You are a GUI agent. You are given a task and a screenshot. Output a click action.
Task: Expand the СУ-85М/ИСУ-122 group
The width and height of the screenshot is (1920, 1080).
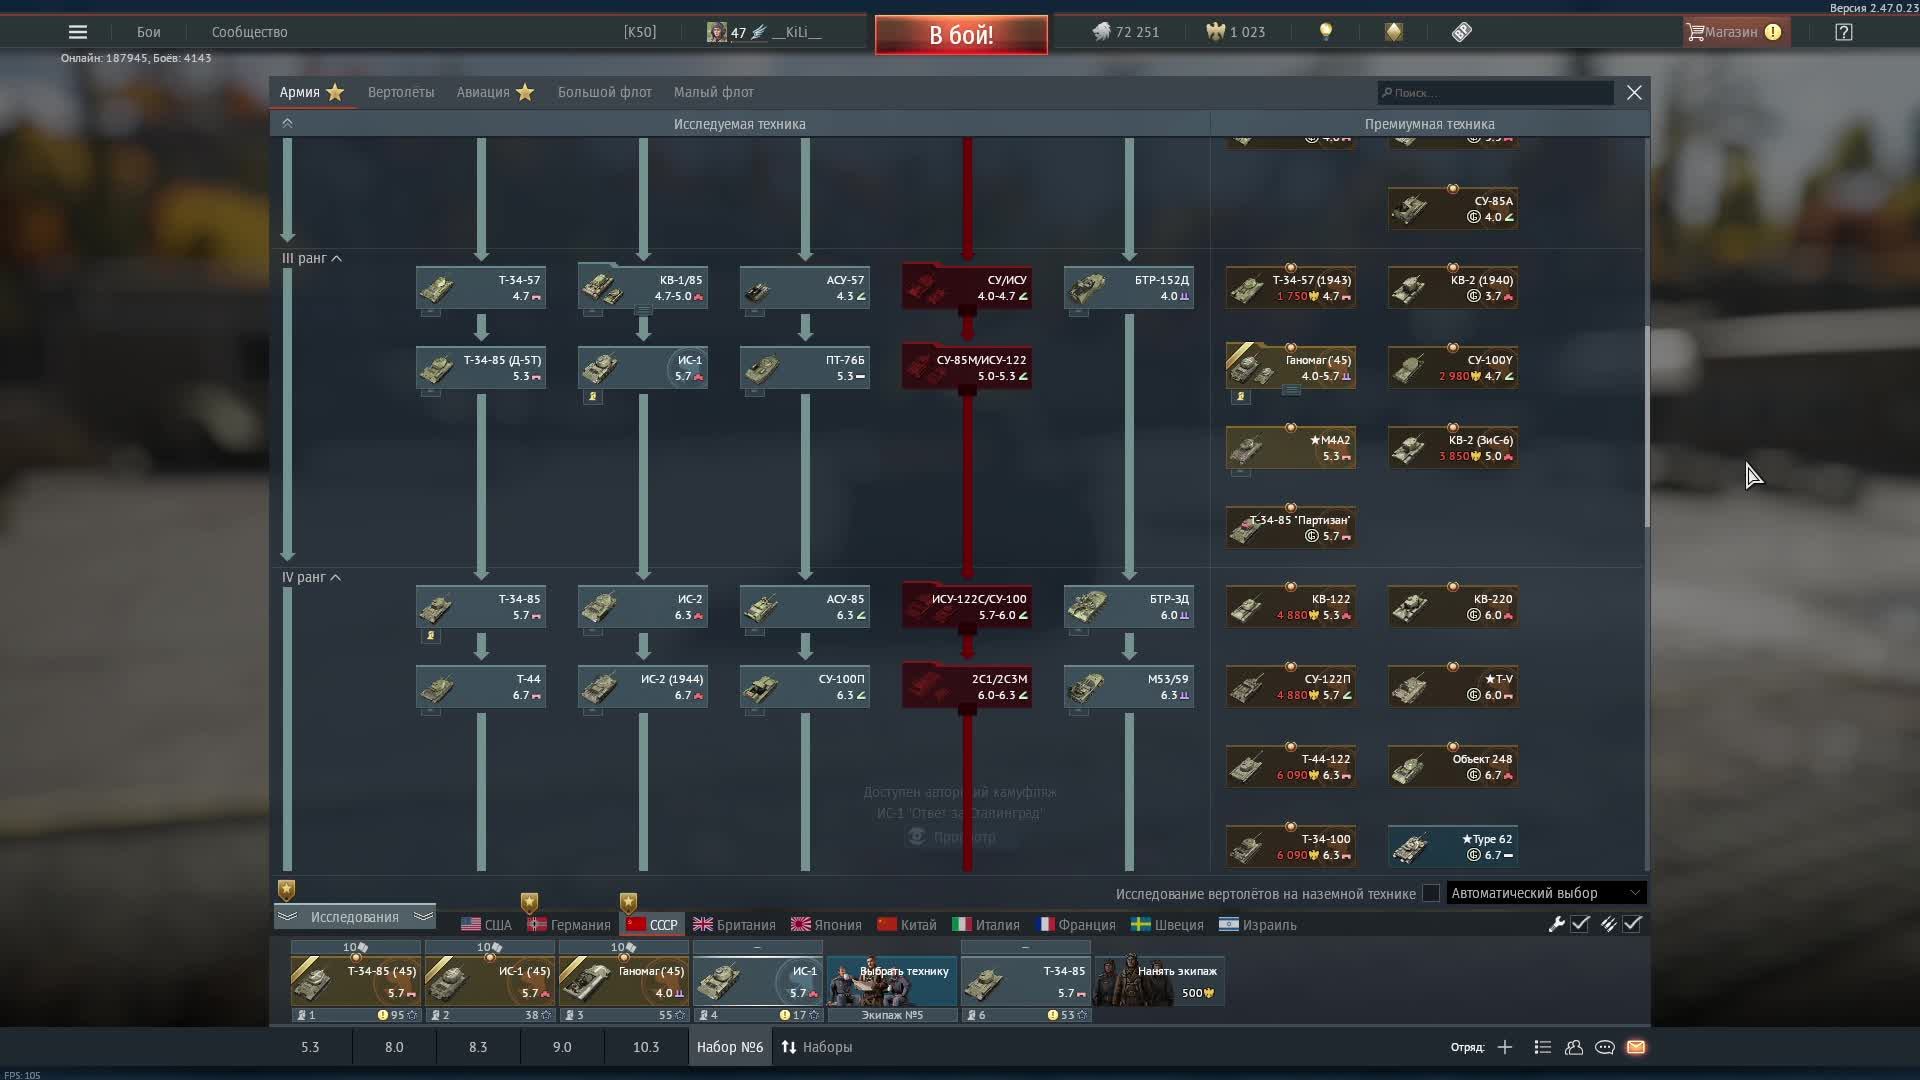967,391
